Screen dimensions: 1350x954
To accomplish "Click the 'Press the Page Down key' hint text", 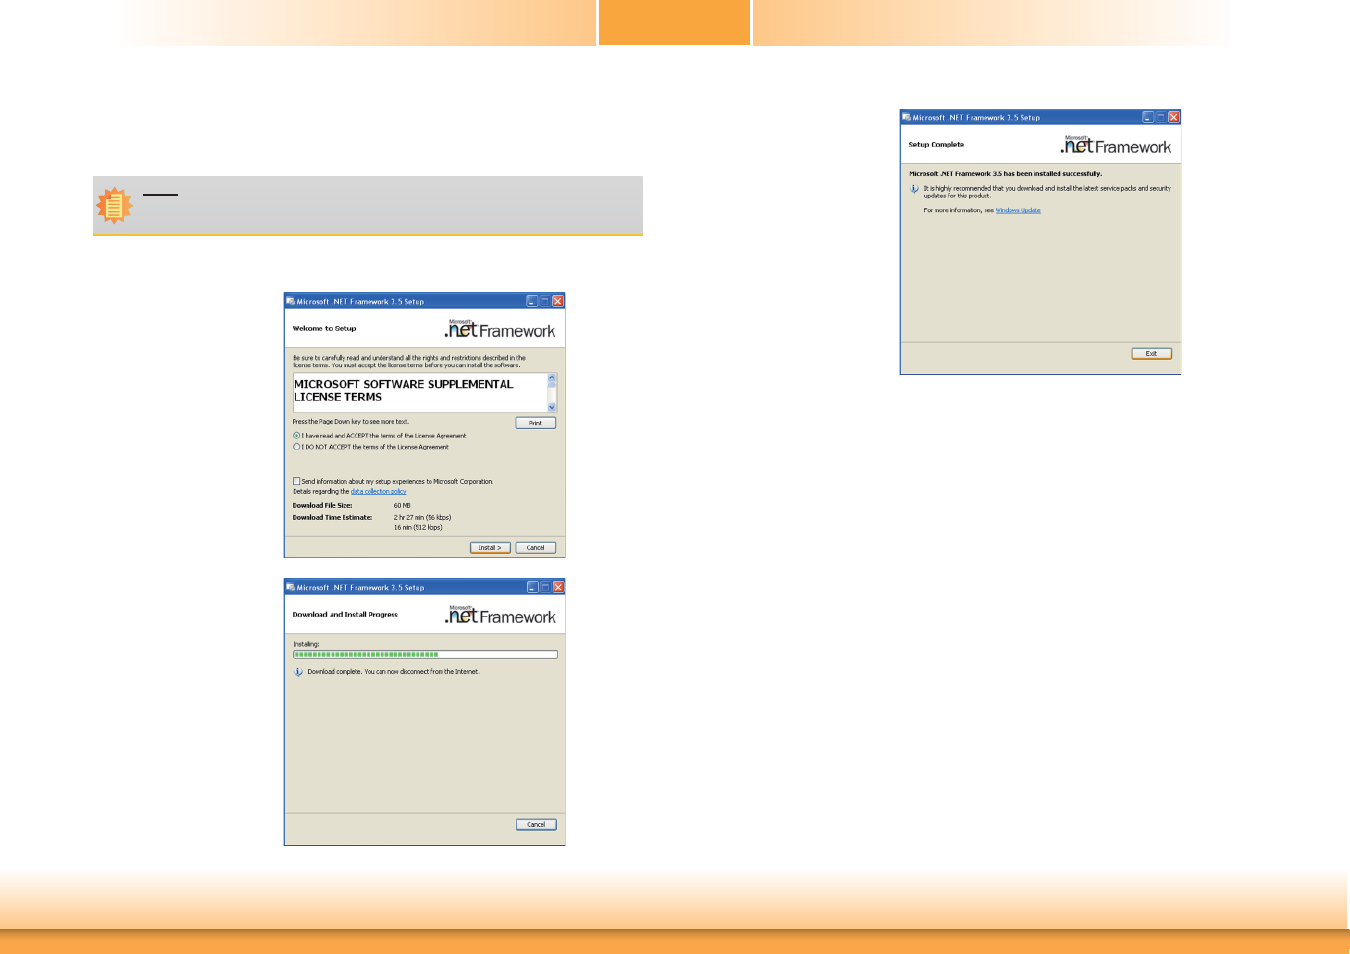I will pyautogui.click(x=350, y=422).
